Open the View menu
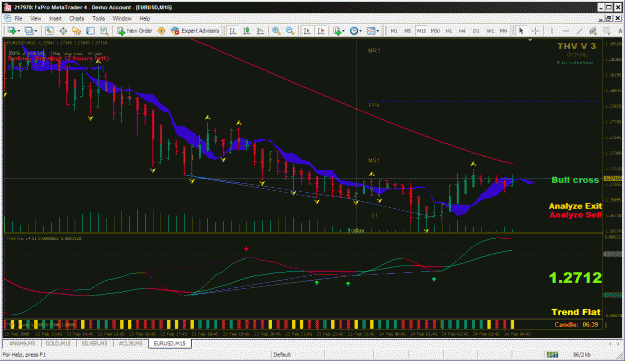 click(x=35, y=18)
